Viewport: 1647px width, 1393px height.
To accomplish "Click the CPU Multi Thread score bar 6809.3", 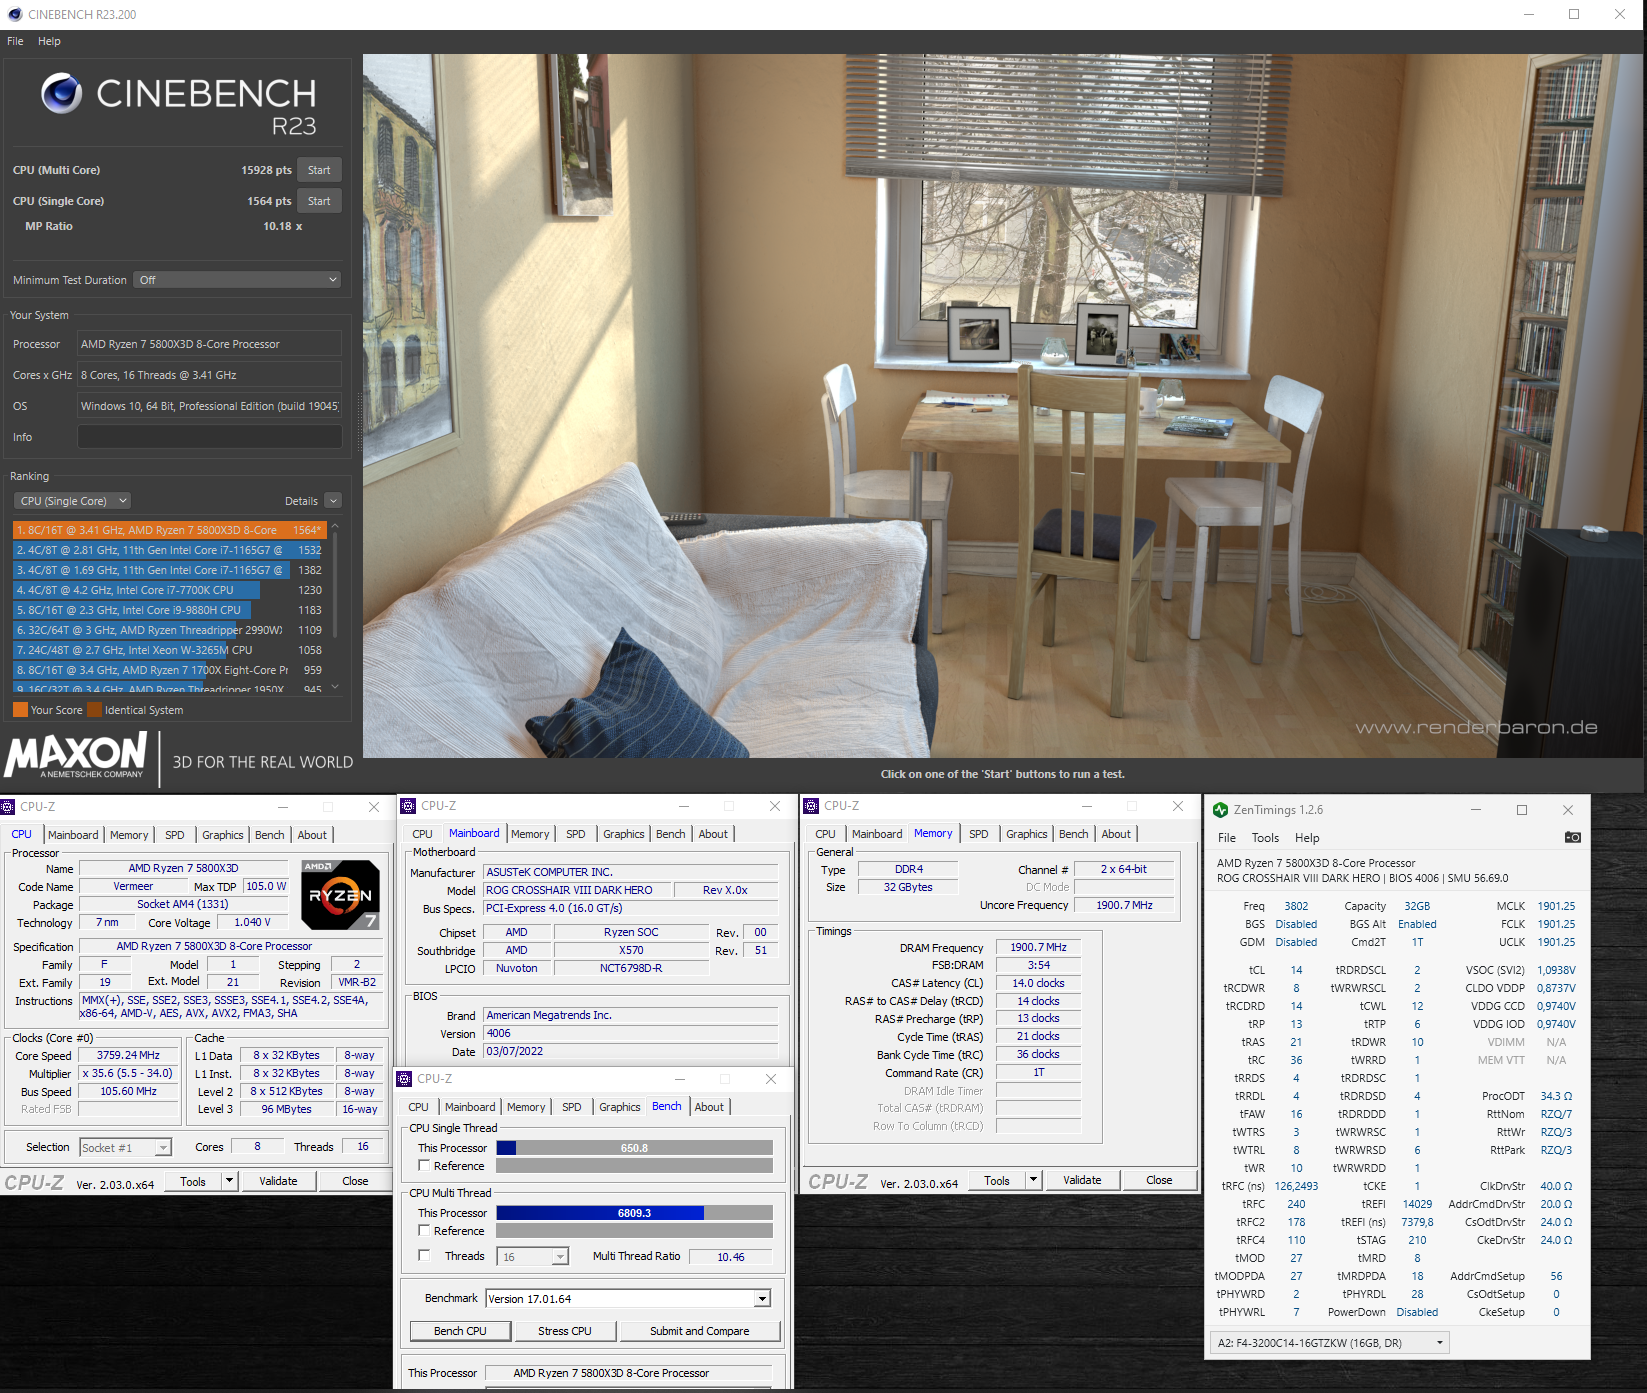I will [x=634, y=1213].
